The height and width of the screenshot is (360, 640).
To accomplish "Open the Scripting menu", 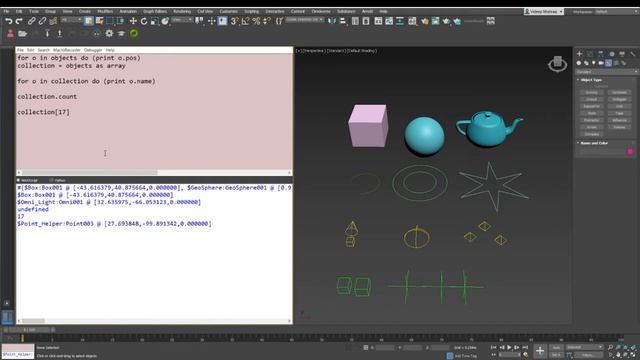I will point(251,11).
